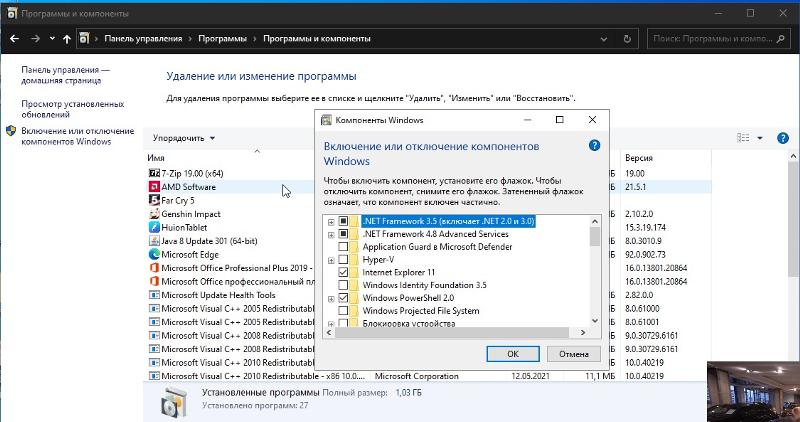800x422 pixels.
Task: Open Просмотр установленных обновлений link
Action: 72,109
